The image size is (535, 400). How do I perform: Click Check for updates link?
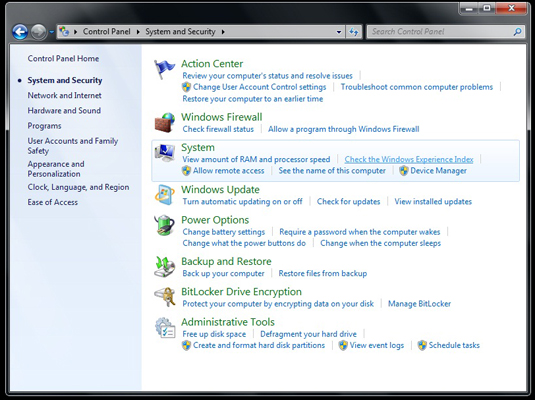coord(348,201)
